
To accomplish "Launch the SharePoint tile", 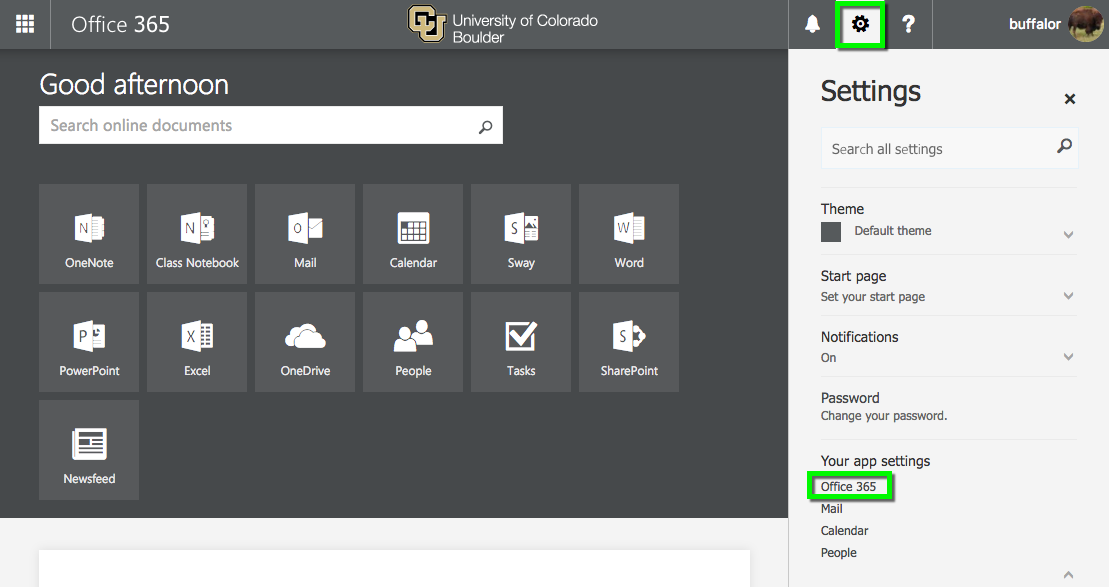I will pos(629,342).
